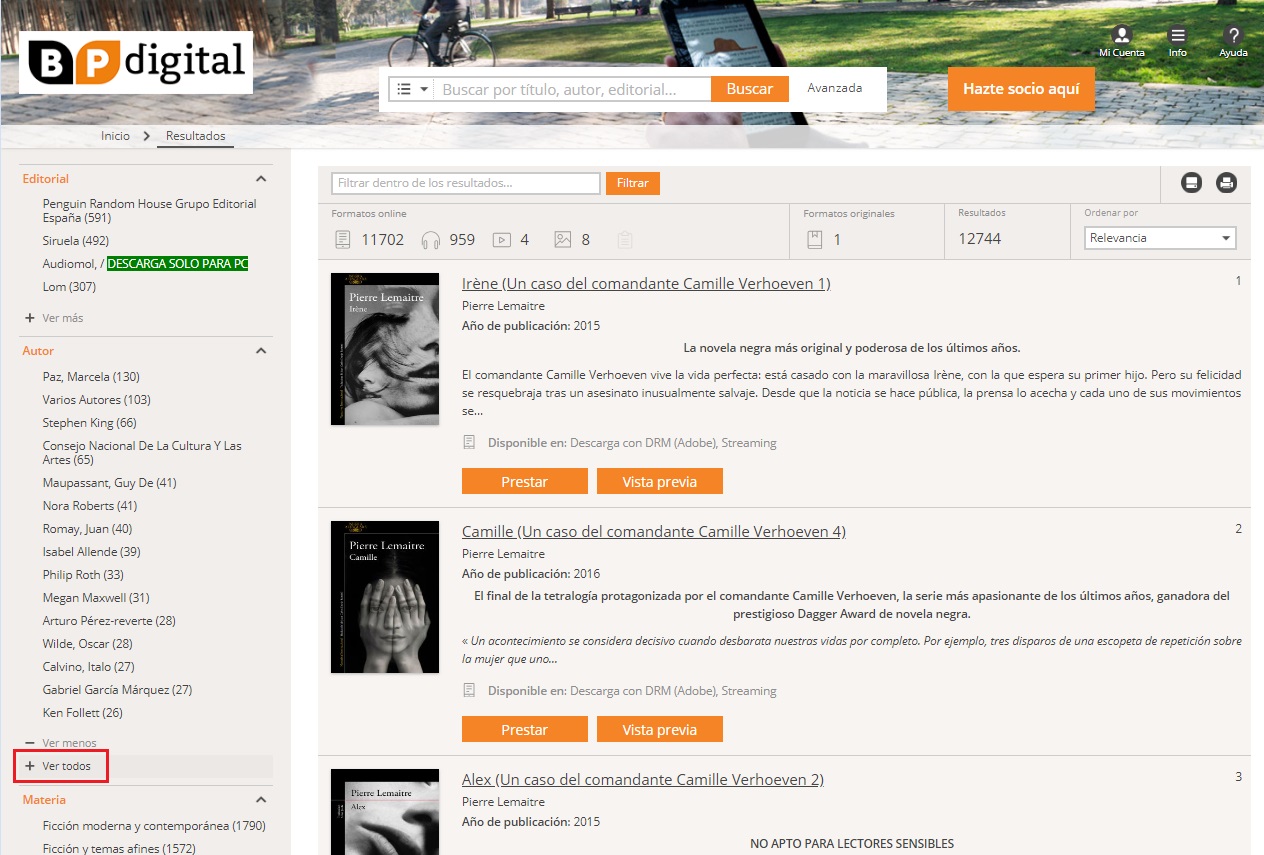Filter by editorial Lom (307)
The width and height of the screenshot is (1264, 855).
tap(69, 287)
